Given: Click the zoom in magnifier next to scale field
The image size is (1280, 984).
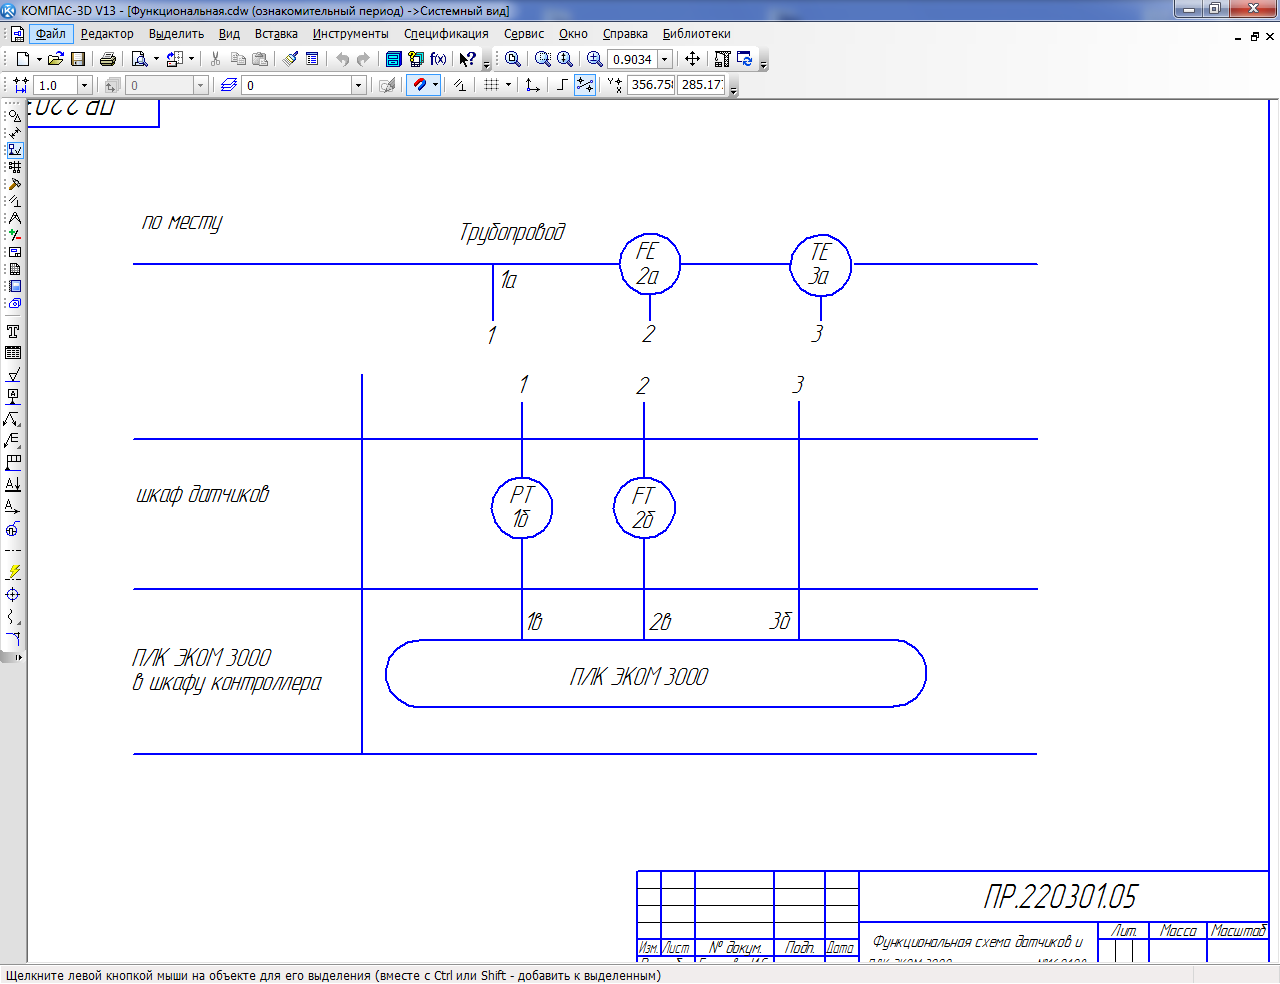Looking at the screenshot, I should tap(595, 59).
